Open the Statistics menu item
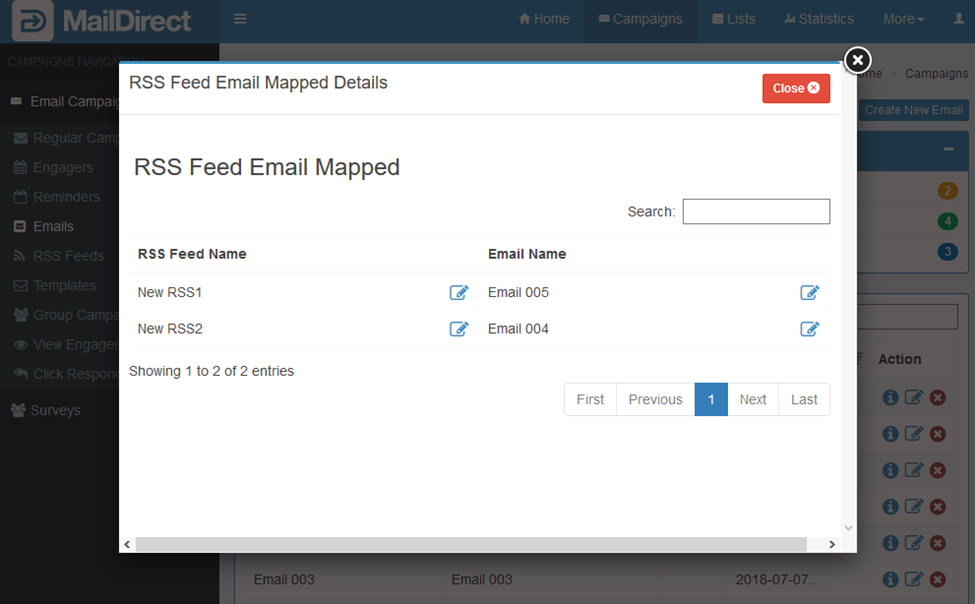 click(x=819, y=19)
